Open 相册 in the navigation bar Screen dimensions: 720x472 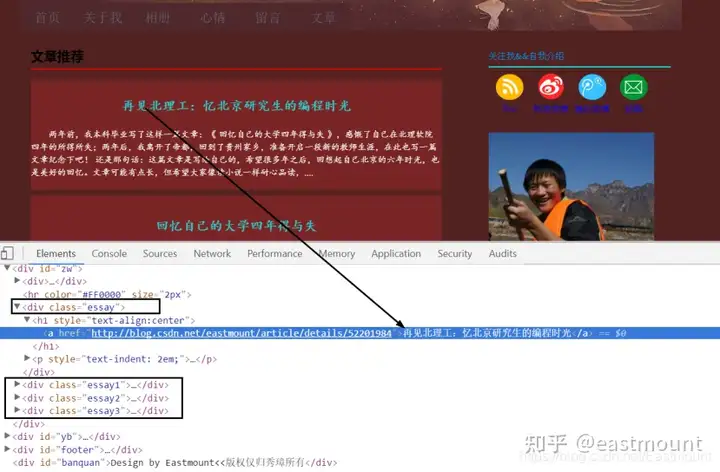coord(158,18)
